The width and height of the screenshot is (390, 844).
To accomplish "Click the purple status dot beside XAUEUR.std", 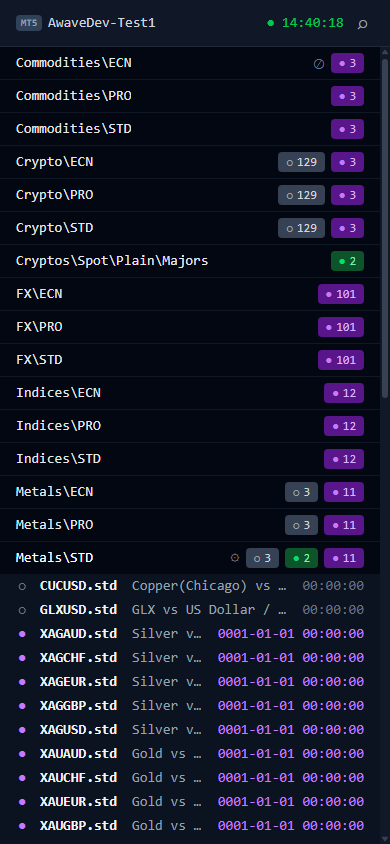I will [22, 801].
